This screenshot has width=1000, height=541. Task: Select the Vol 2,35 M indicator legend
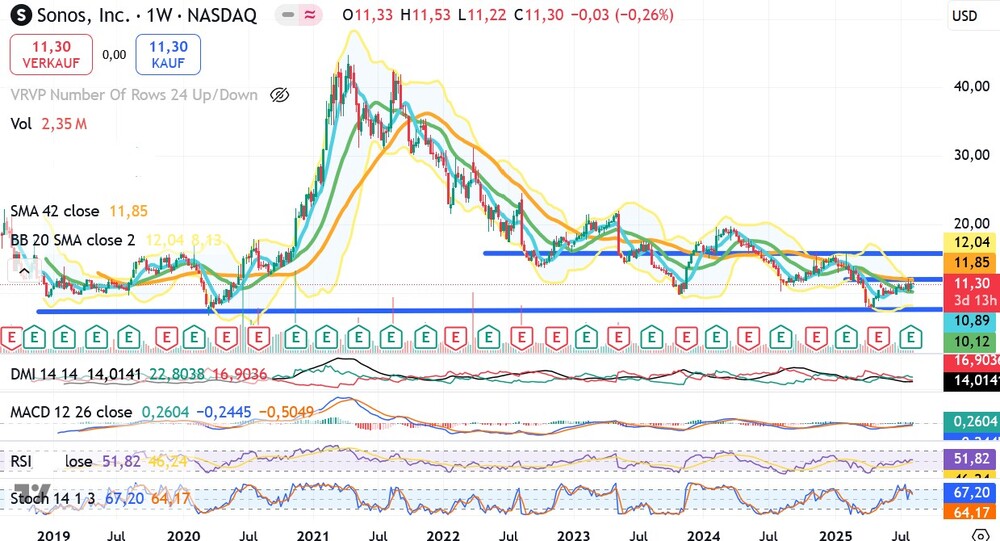point(48,124)
